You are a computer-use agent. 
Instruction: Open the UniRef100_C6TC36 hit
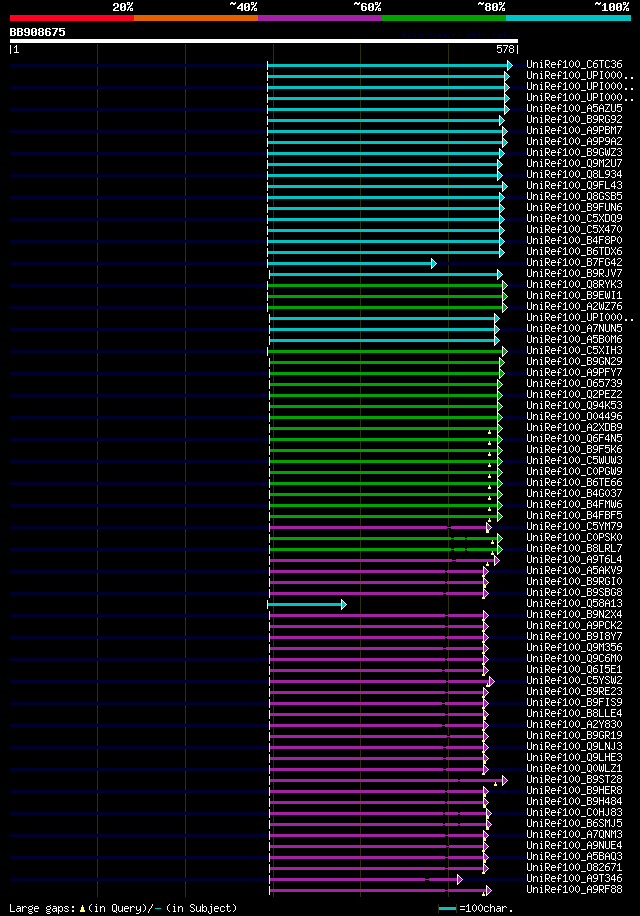(574, 64)
